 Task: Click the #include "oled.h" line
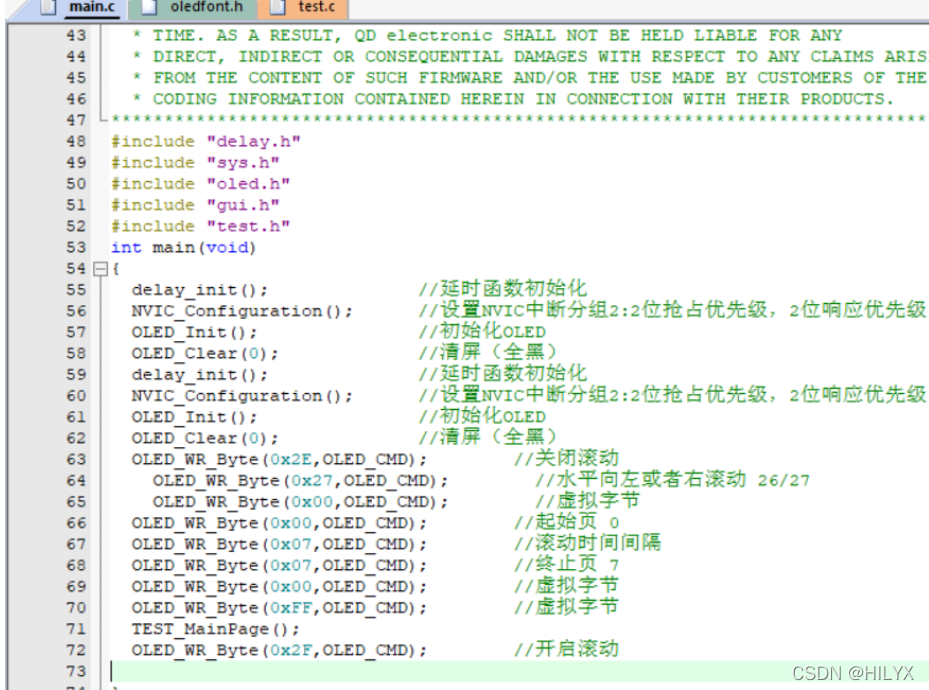coord(200,184)
